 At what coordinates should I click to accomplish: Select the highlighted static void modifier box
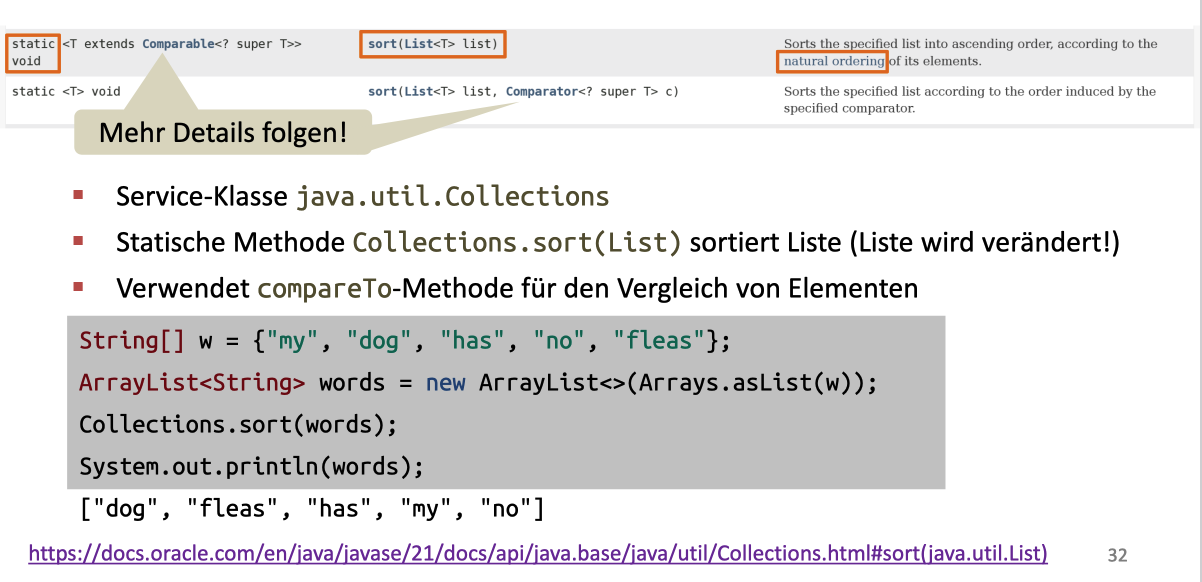pos(33,52)
